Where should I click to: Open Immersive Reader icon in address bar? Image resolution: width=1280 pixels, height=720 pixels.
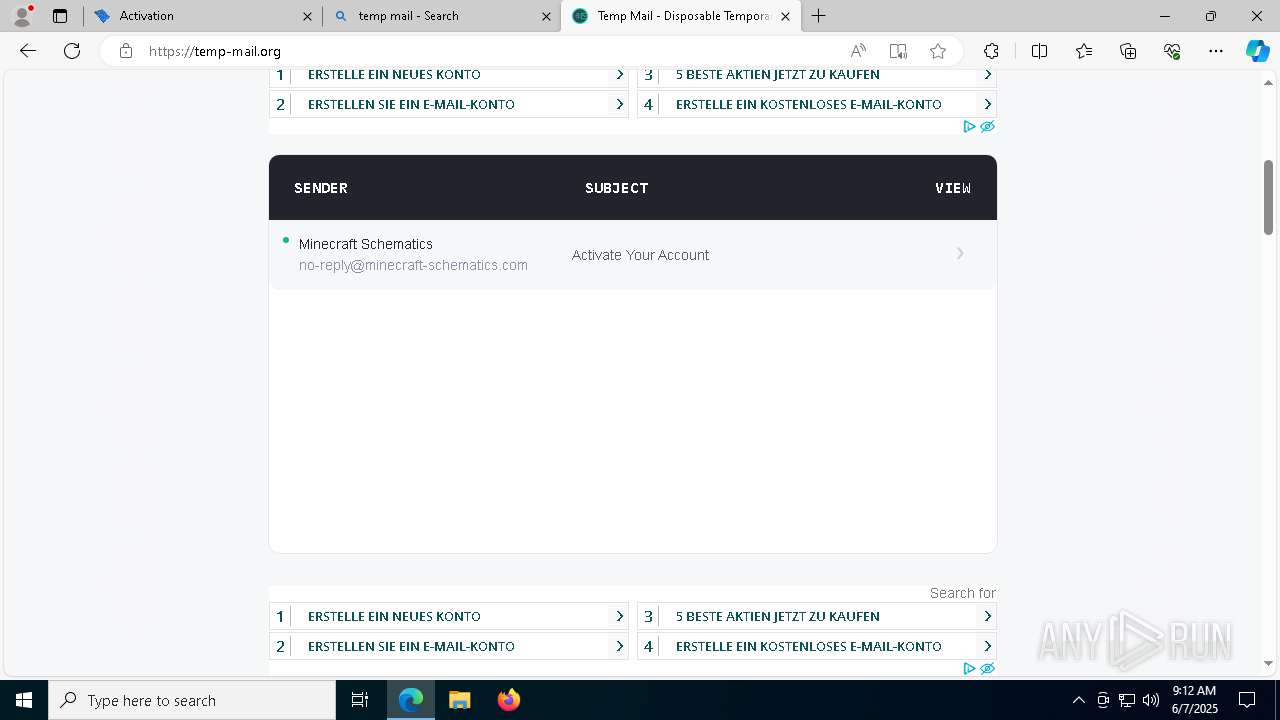click(x=898, y=51)
